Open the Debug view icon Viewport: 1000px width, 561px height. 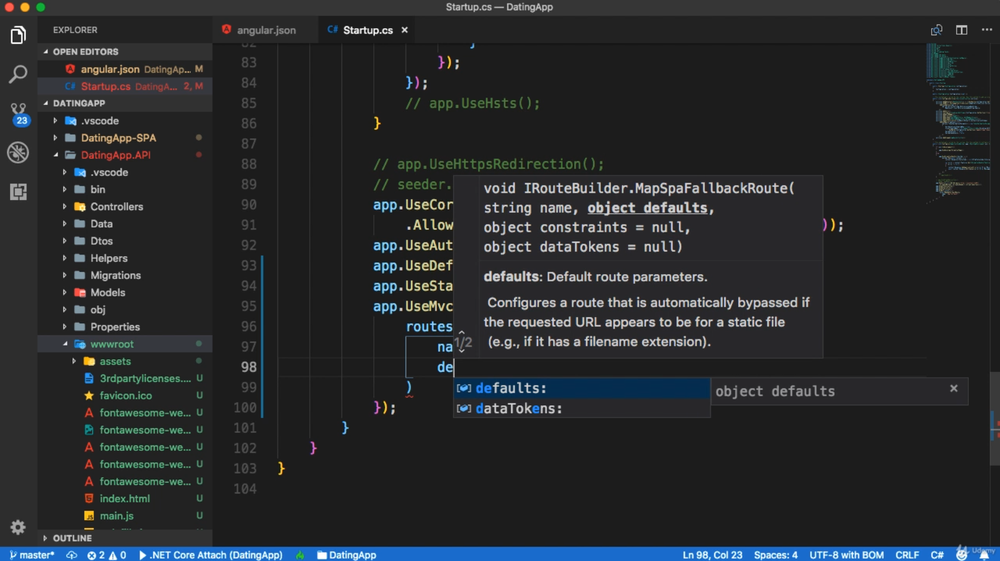click(x=18, y=152)
